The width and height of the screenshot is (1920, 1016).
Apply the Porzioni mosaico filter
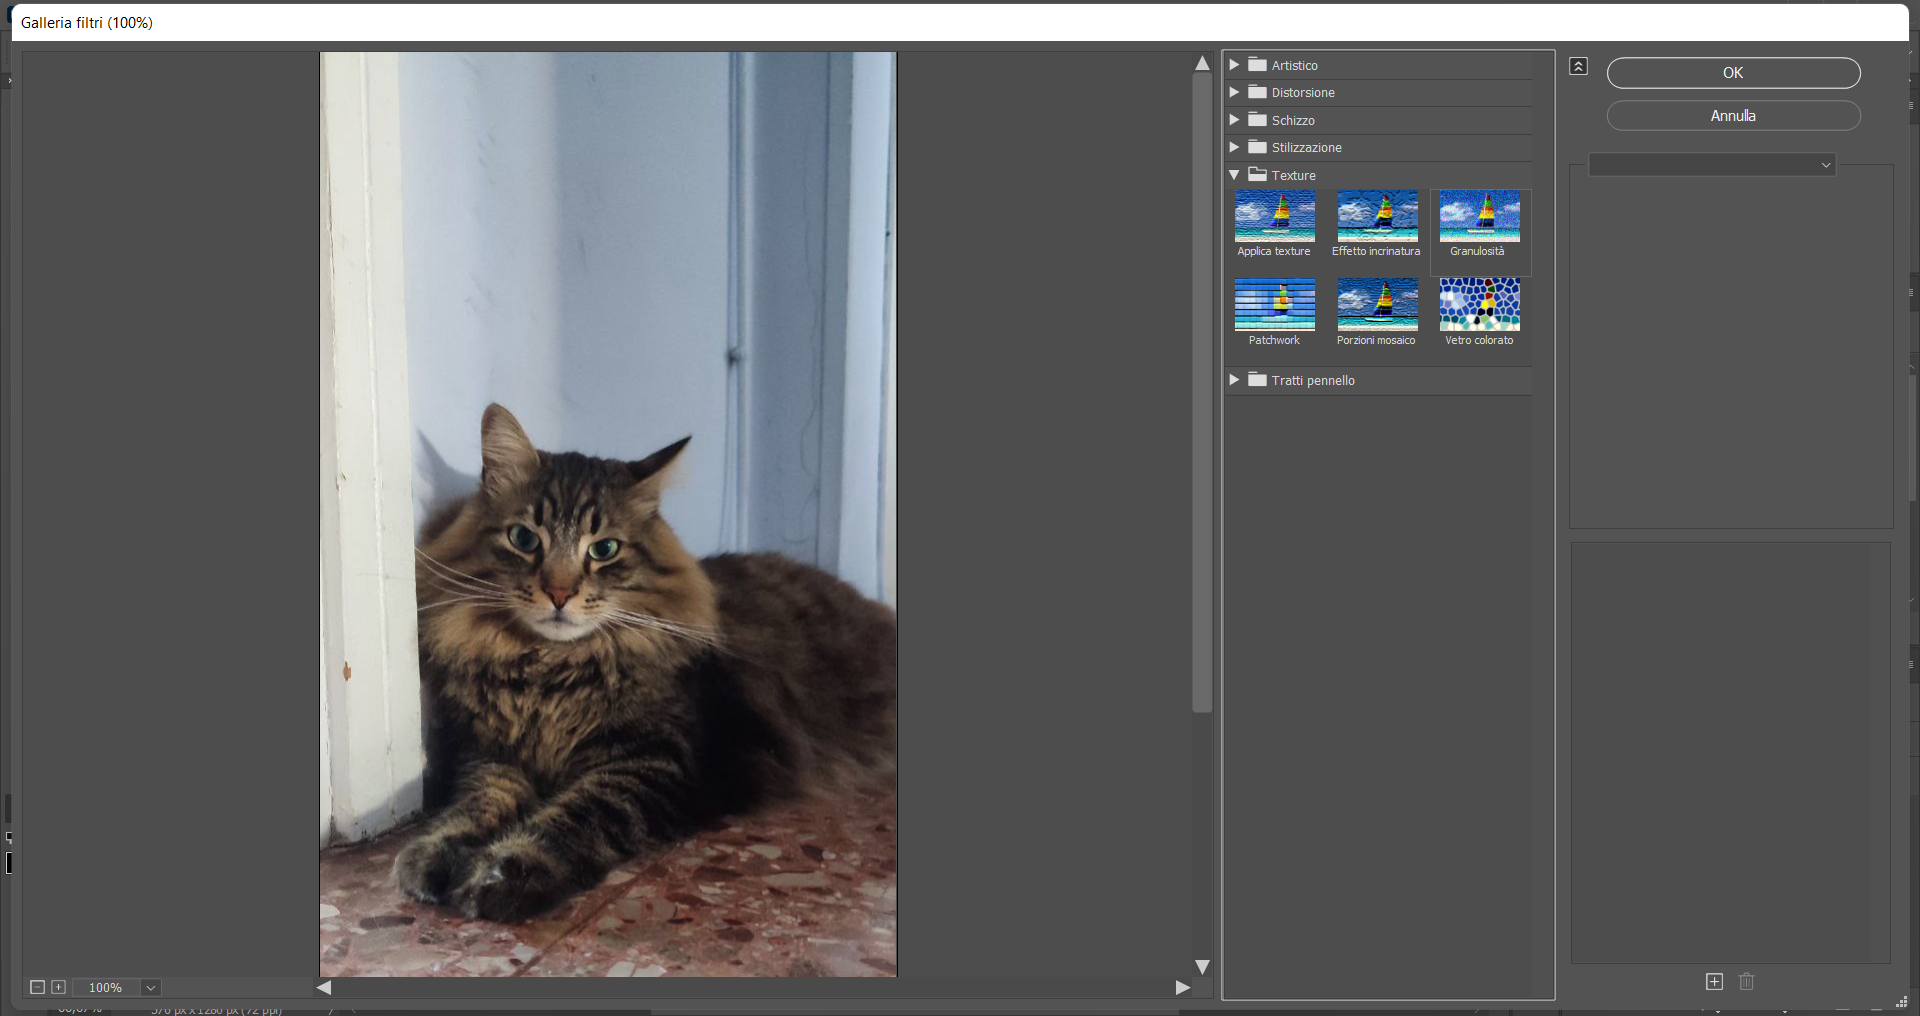[x=1376, y=304]
